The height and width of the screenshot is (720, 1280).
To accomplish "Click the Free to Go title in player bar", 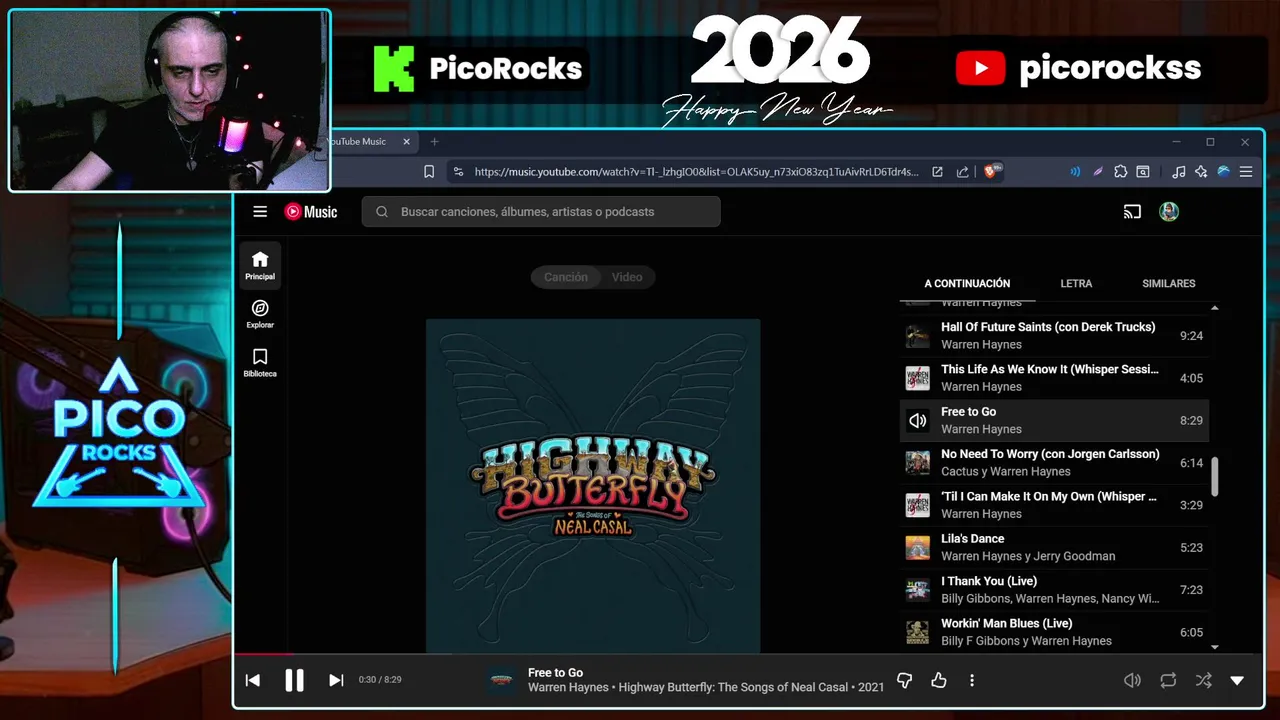I will click(x=555, y=673).
